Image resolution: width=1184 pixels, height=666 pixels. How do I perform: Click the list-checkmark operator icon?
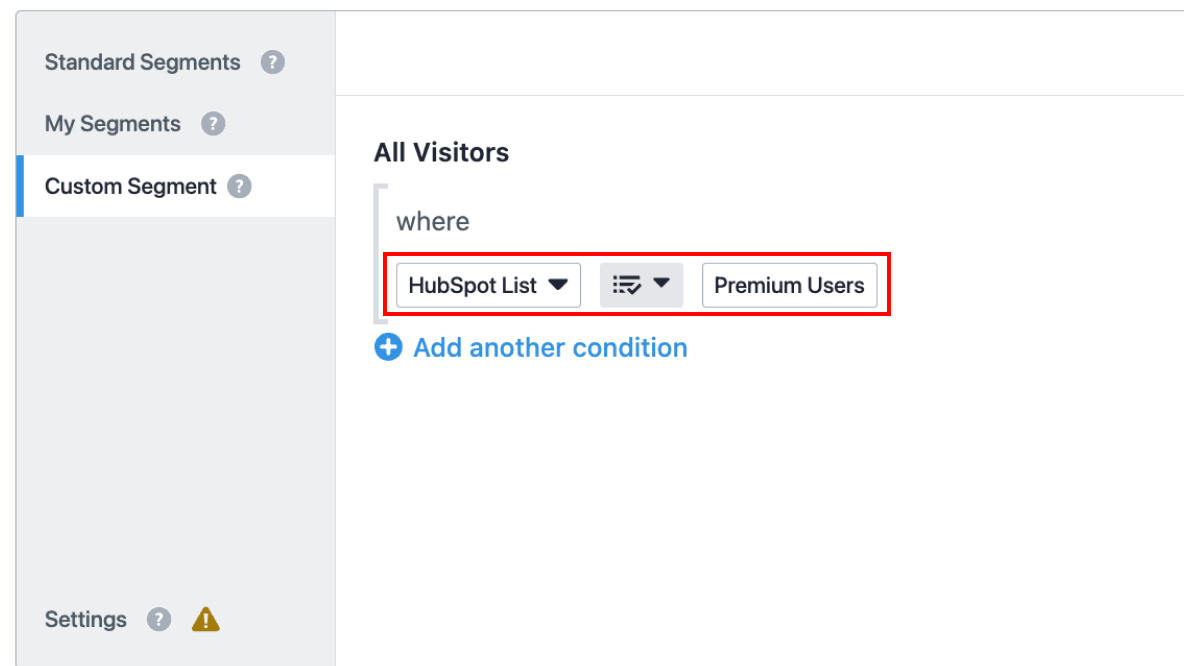coord(627,285)
